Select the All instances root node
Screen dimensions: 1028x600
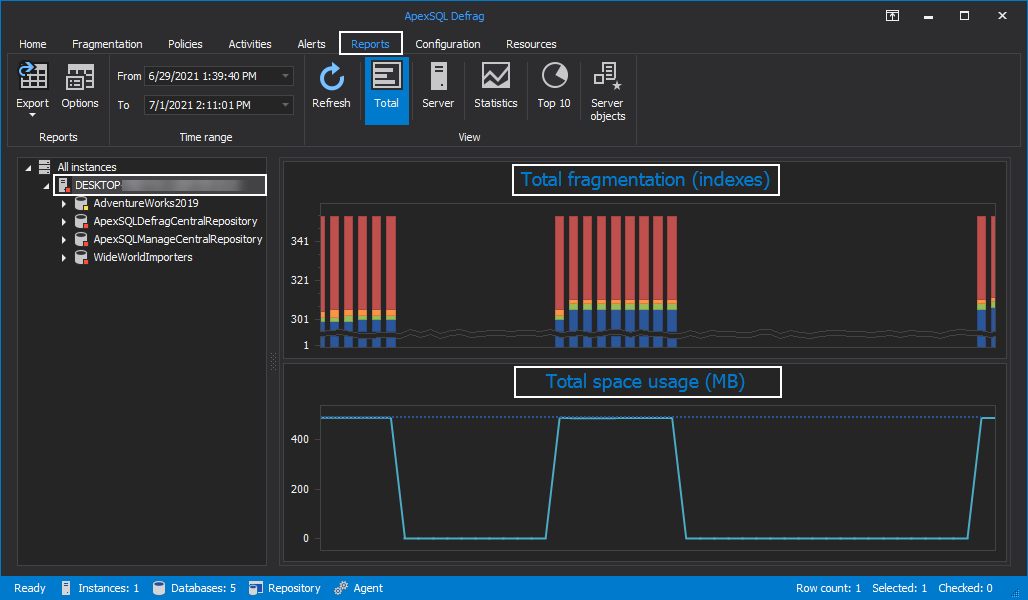point(87,167)
